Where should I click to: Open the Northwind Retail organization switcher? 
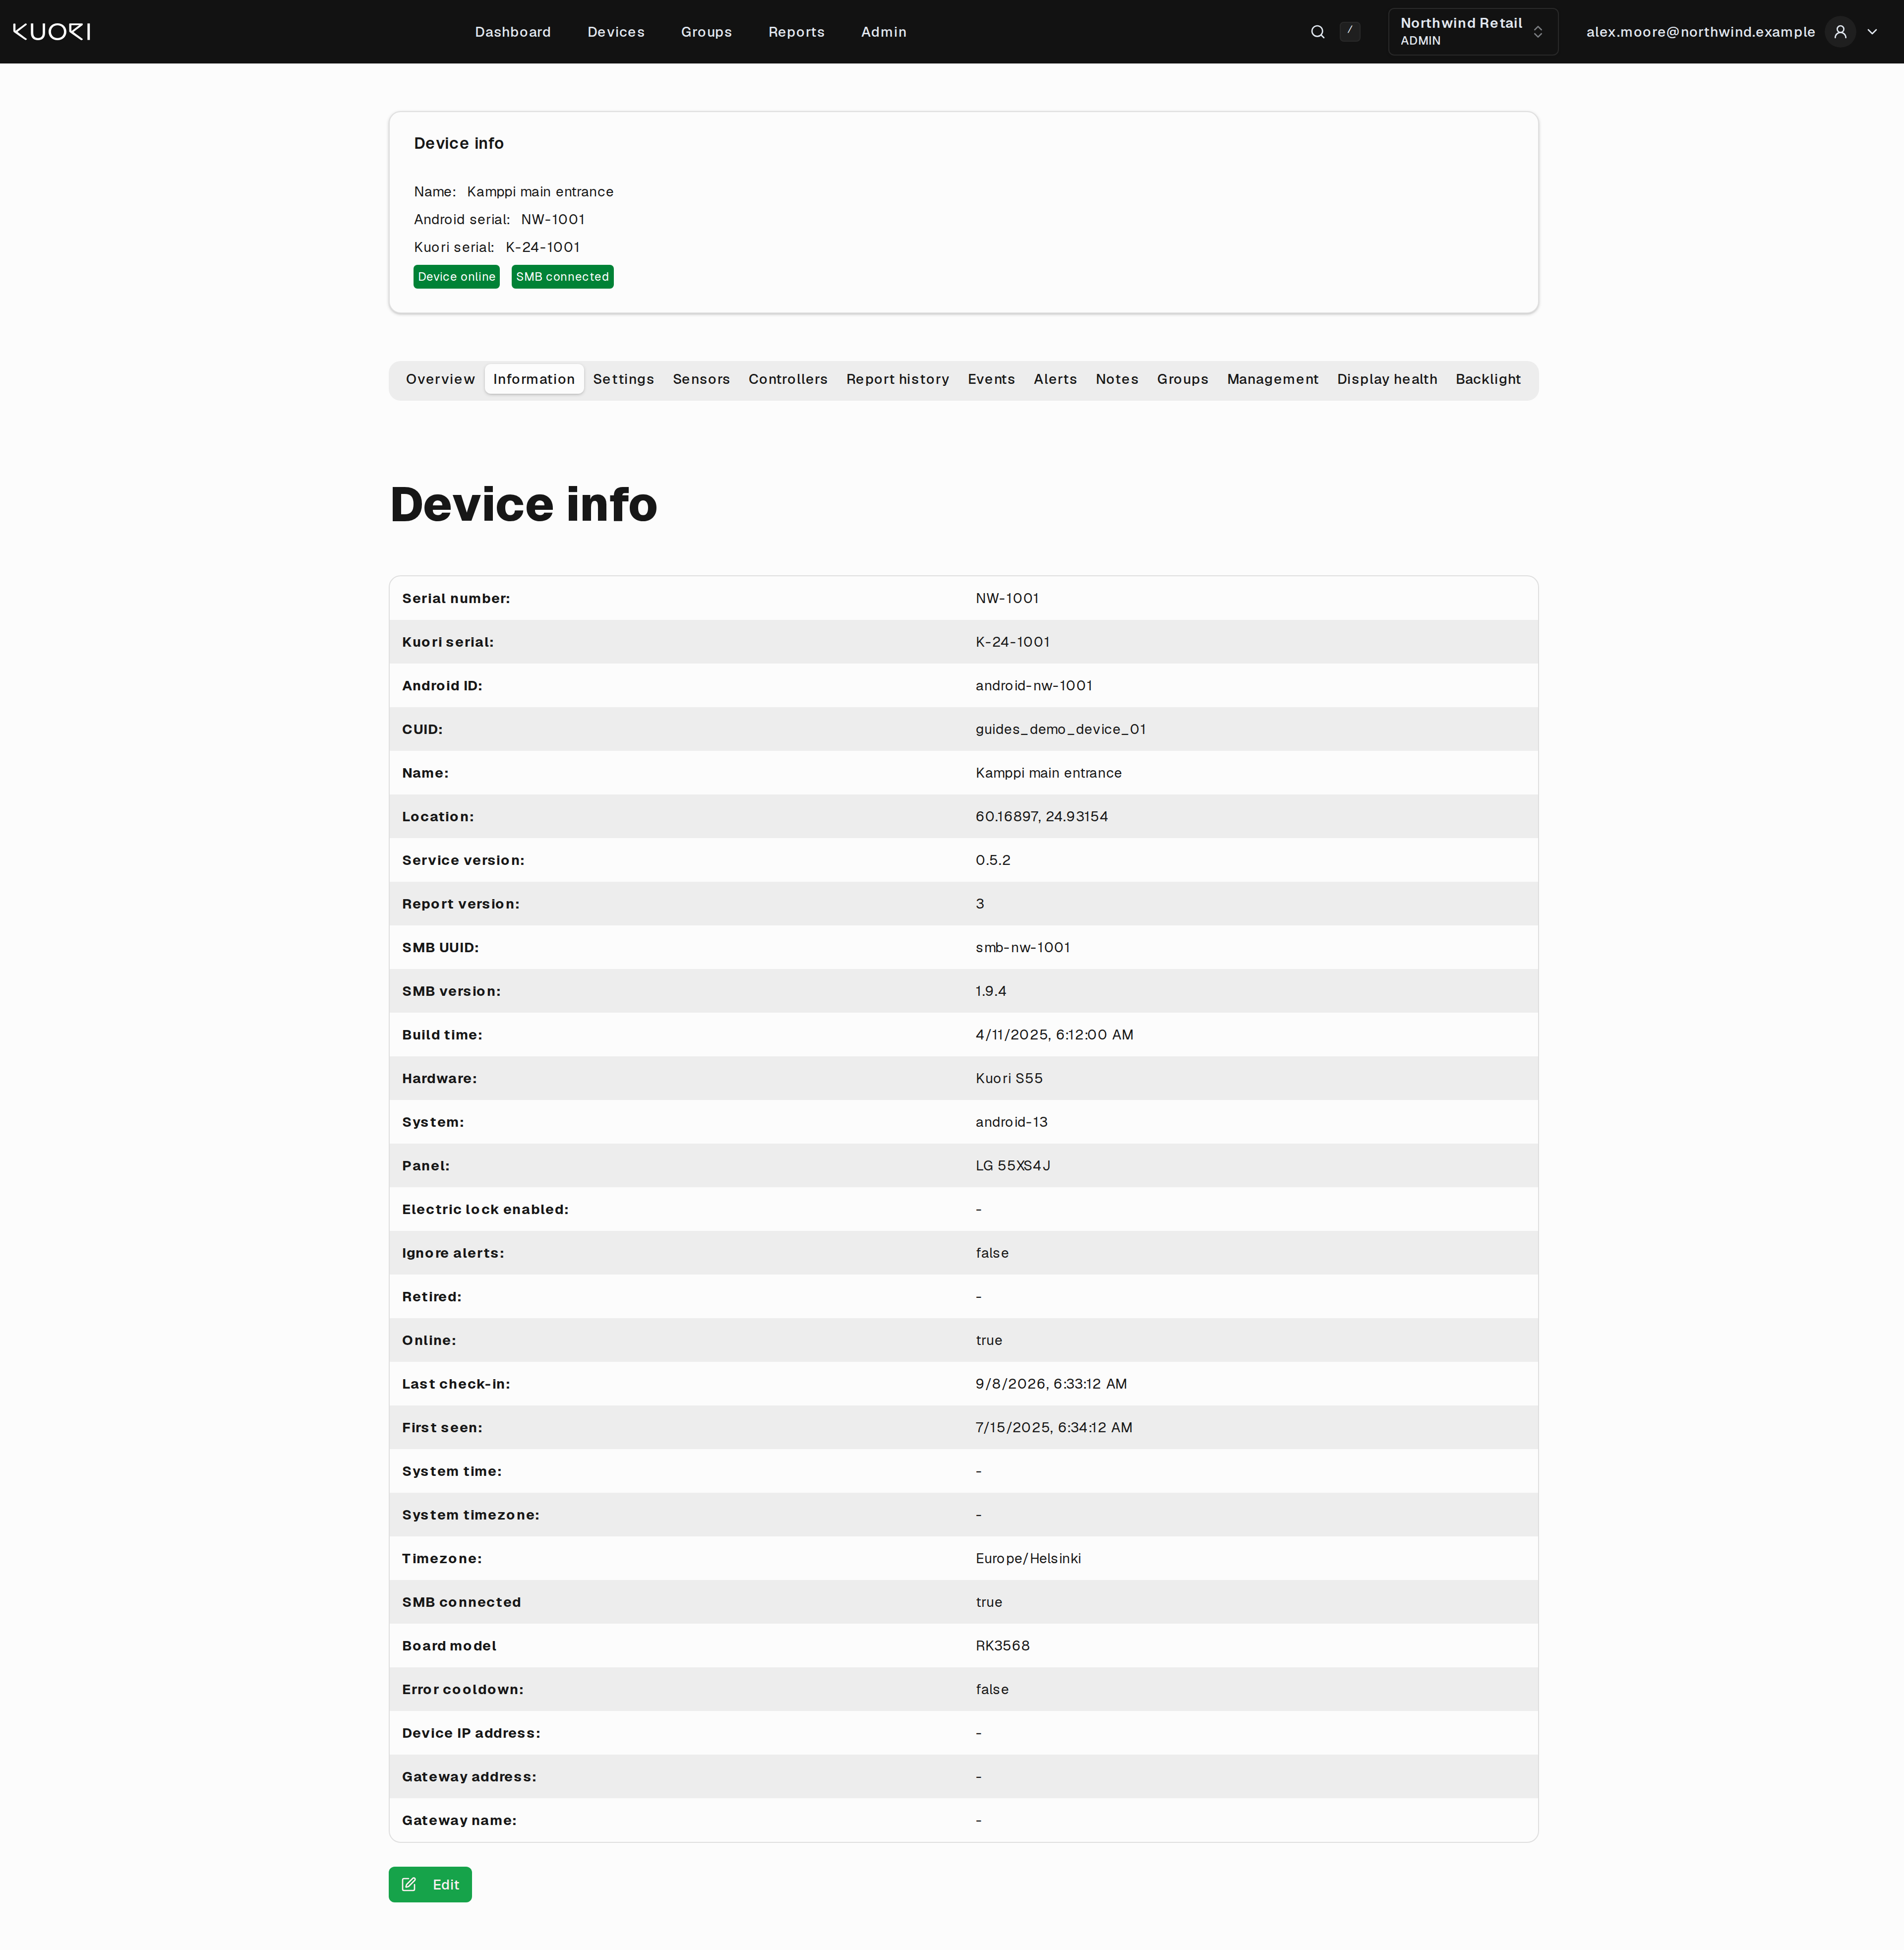pyautogui.click(x=1472, y=32)
